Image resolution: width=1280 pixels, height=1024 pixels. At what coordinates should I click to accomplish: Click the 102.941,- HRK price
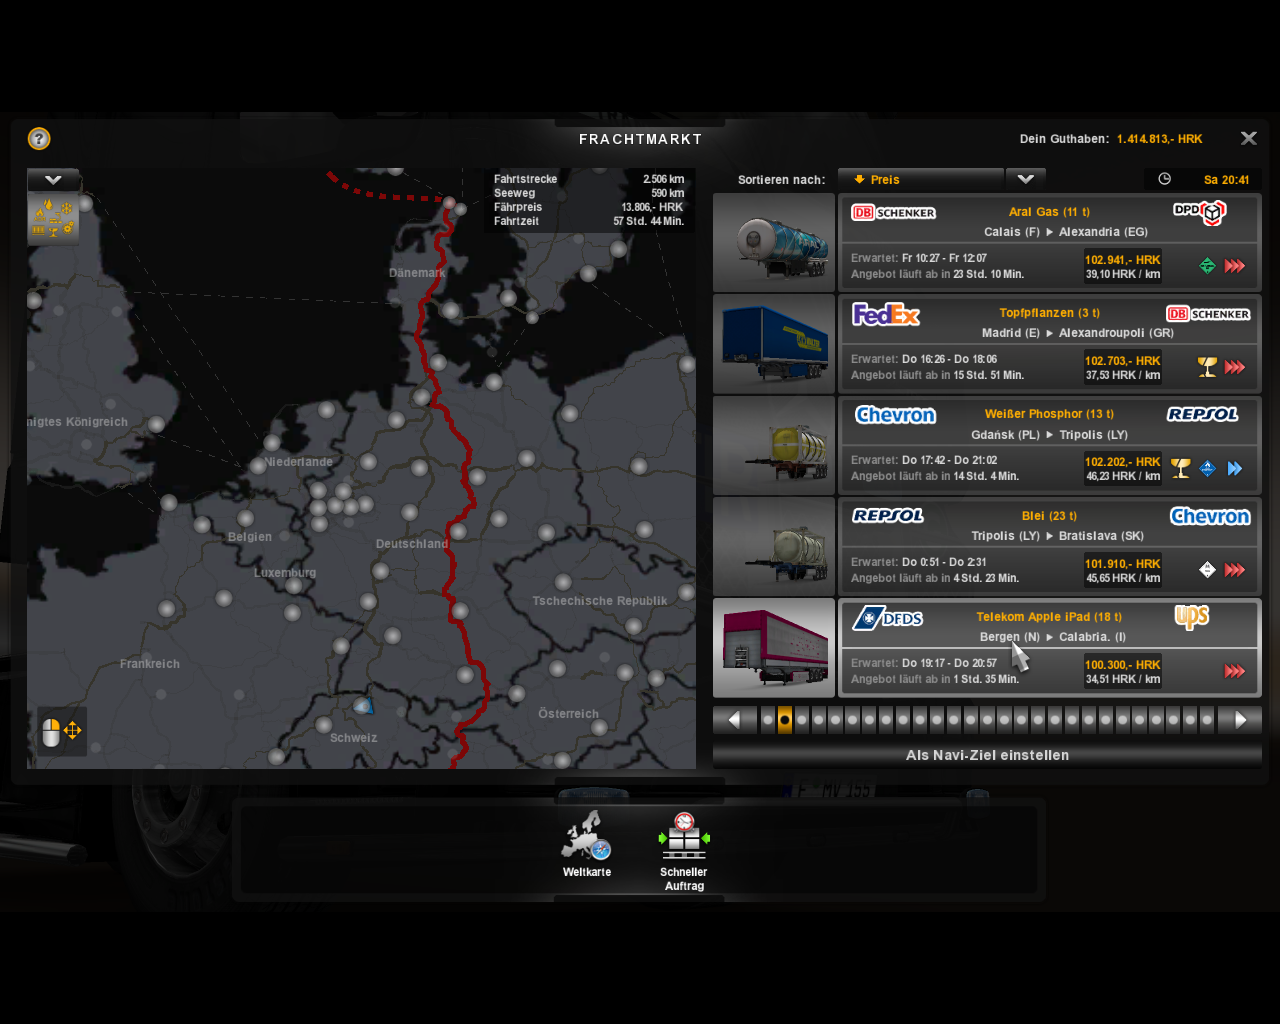pyautogui.click(x=1123, y=260)
